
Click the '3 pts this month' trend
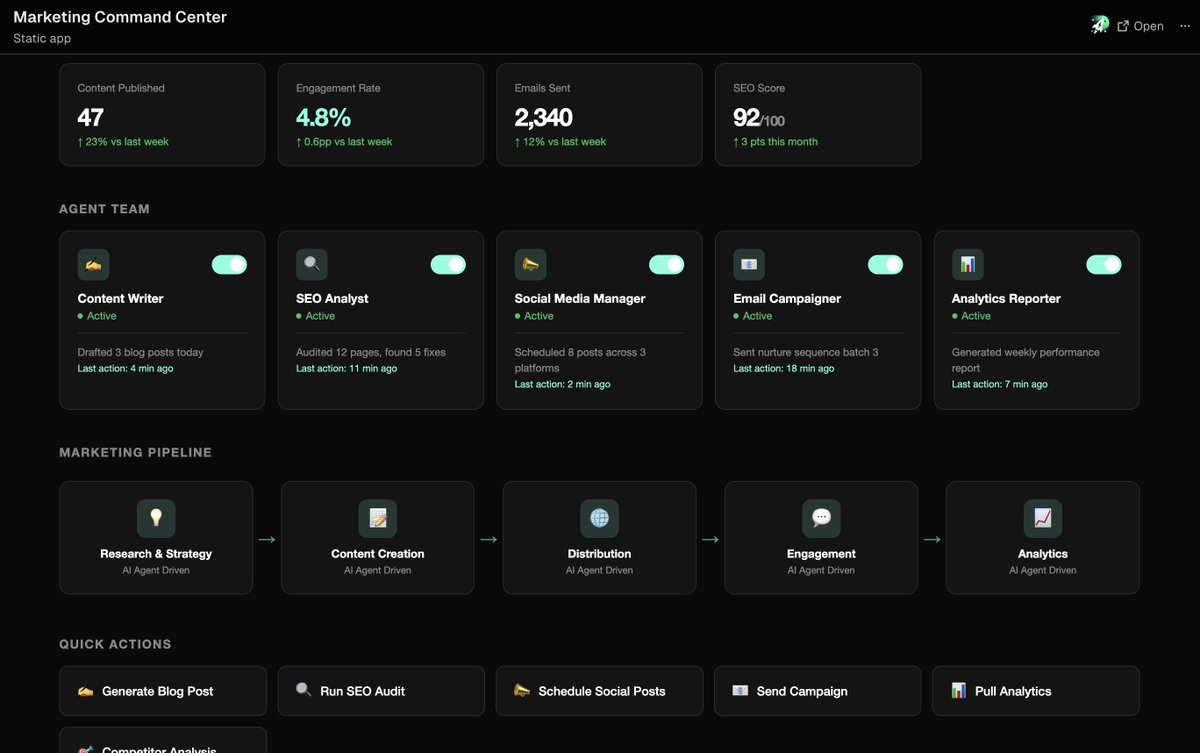pyautogui.click(x=775, y=142)
